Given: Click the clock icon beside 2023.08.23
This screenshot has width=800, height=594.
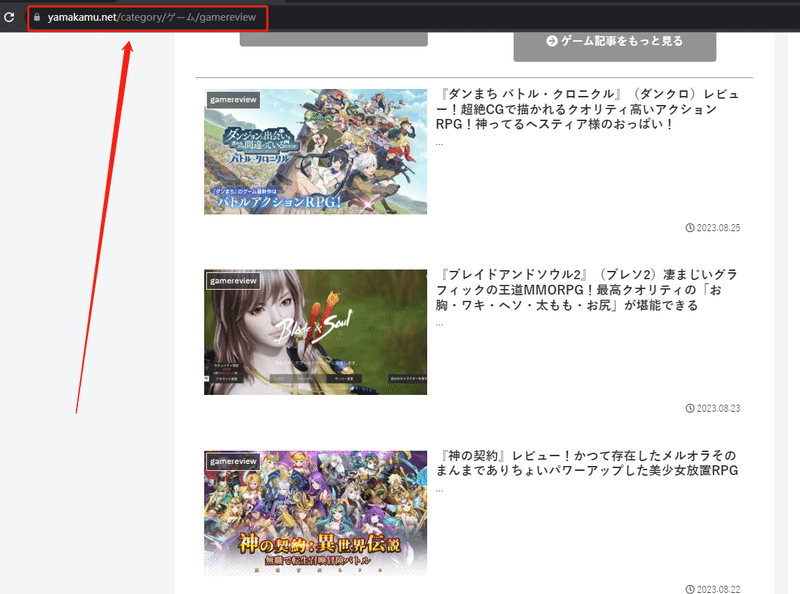Looking at the screenshot, I should tap(690, 409).
